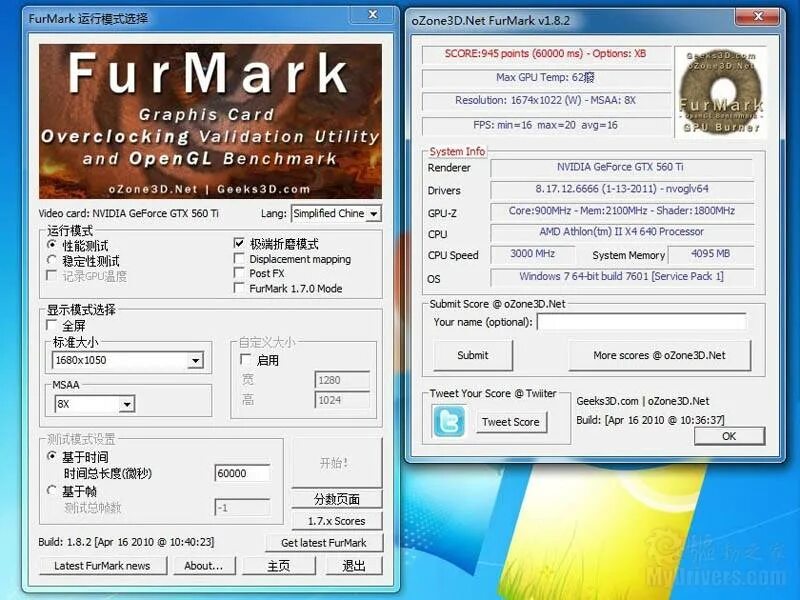The height and width of the screenshot is (600, 800).
Task: Open the MSAA 8X dropdown
Action: (94, 404)
